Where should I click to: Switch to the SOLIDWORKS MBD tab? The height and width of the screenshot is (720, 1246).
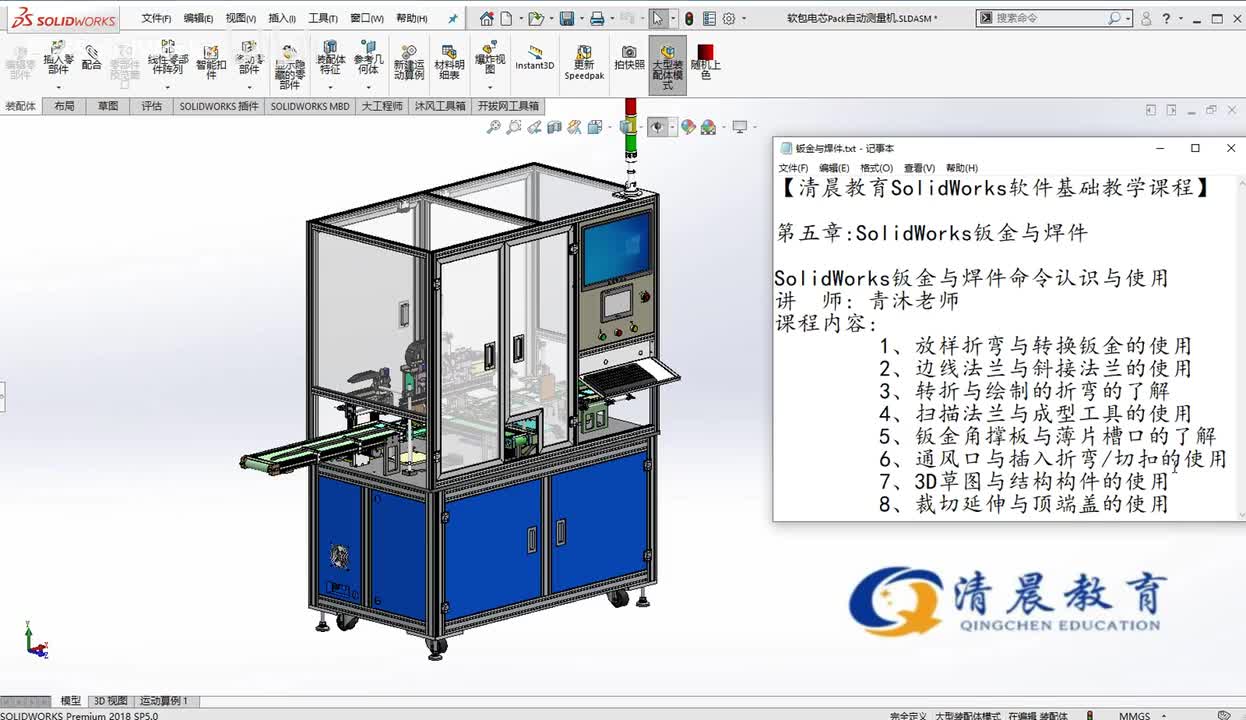310,106
